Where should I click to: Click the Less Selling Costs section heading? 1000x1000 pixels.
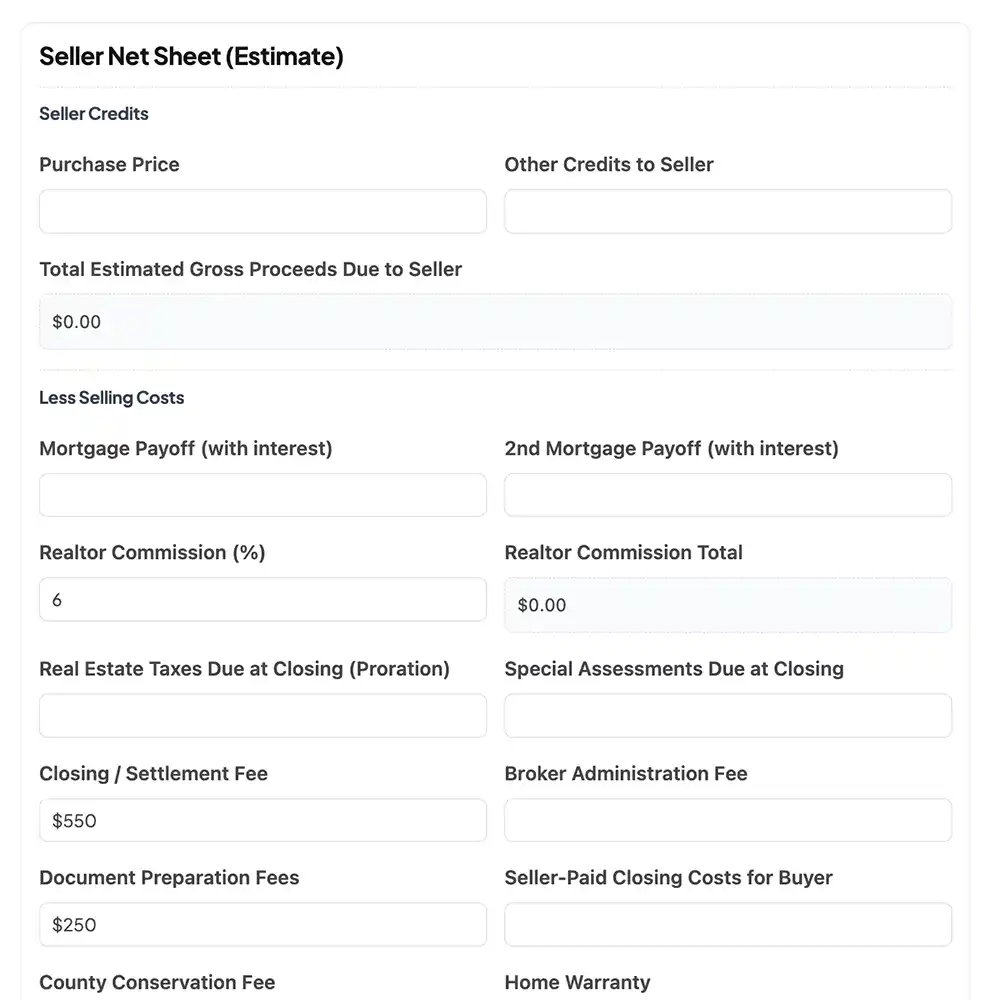111,397
